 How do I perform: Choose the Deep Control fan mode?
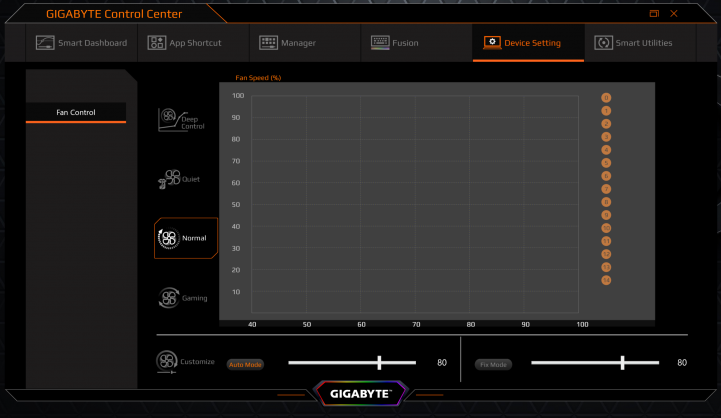click(x=181, y=120)
